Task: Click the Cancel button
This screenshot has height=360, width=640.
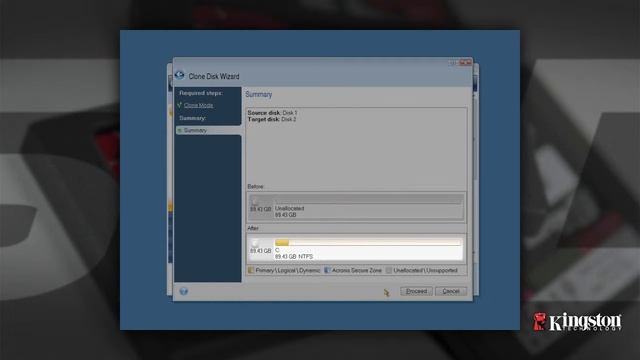Action: click(451, 291)
